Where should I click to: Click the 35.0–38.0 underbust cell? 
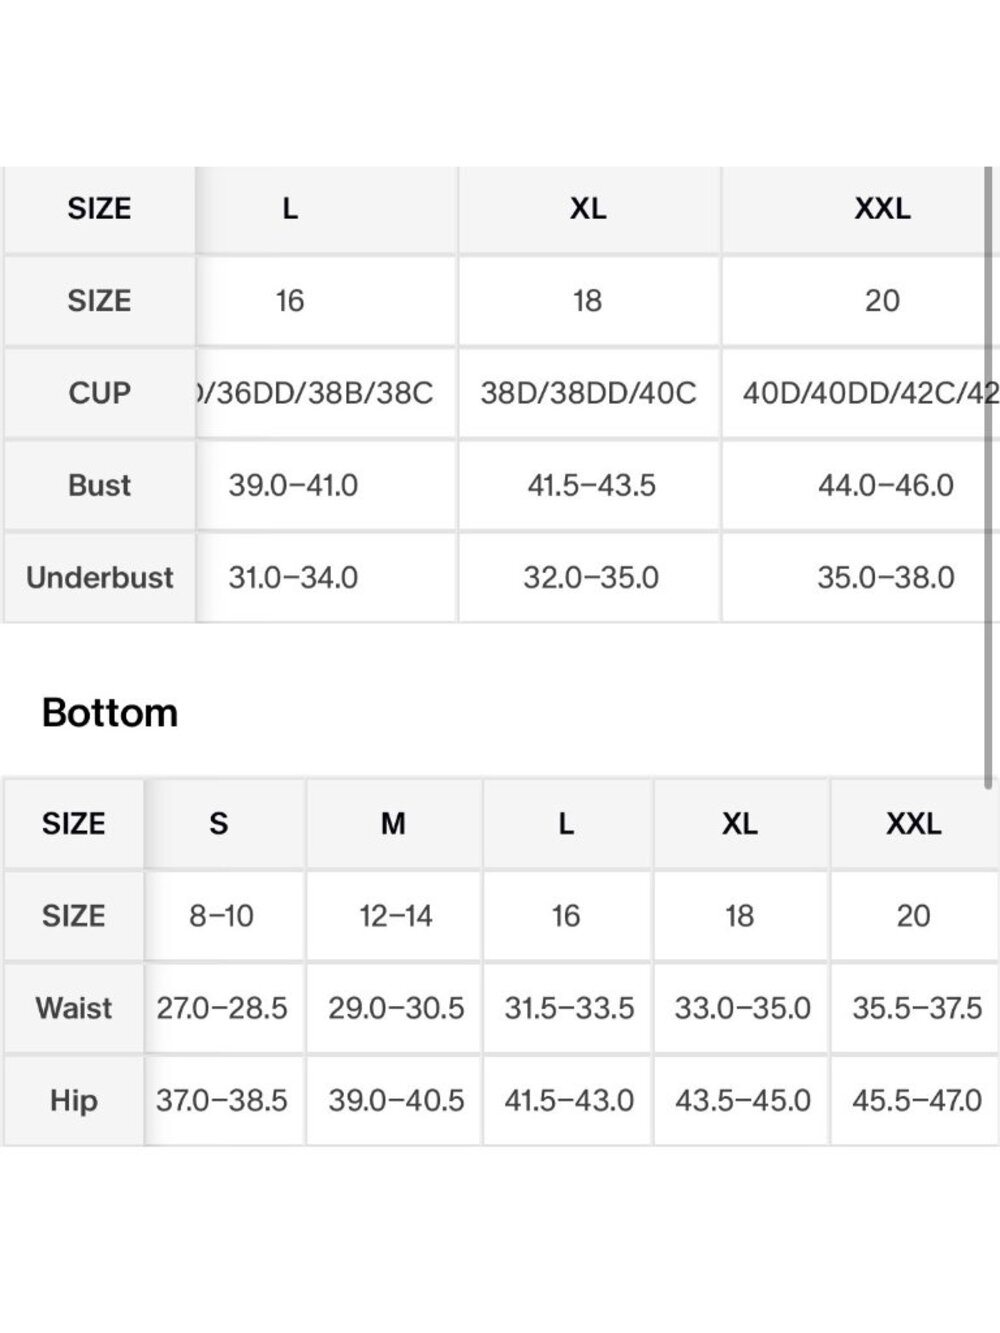pos(885,577)
